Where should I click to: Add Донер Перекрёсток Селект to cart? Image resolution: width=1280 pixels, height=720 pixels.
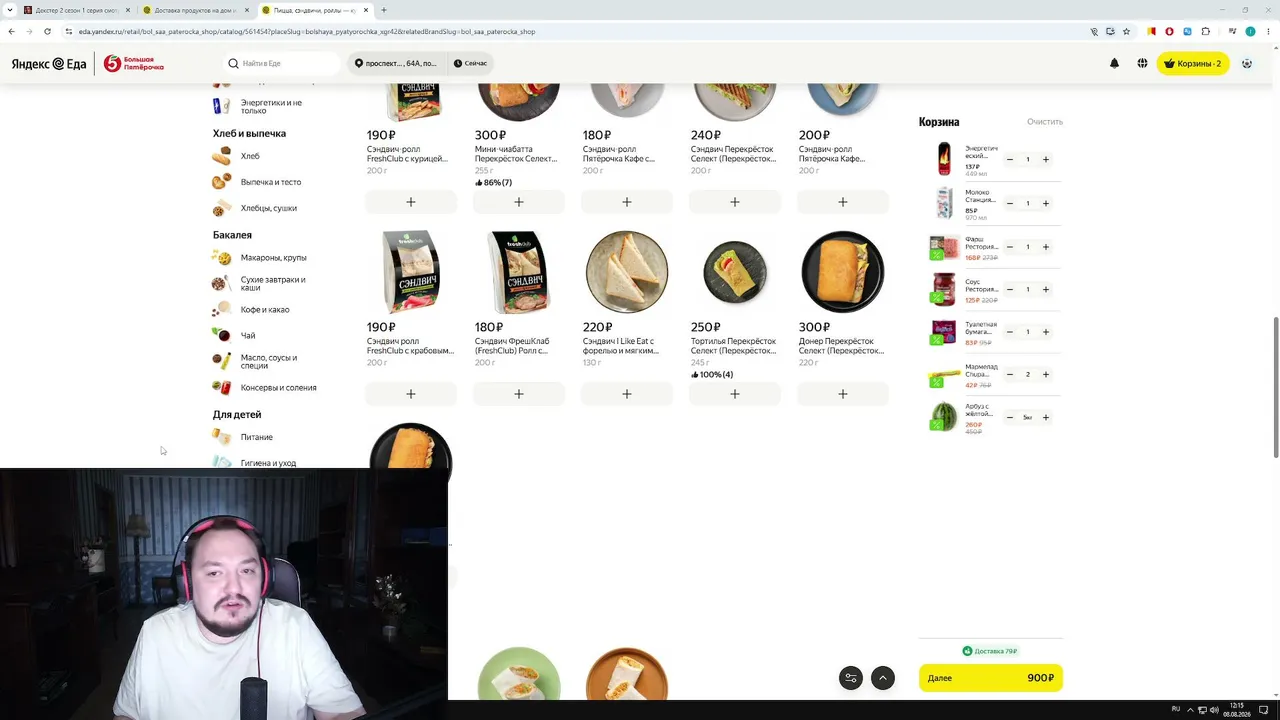coord(843,394)
